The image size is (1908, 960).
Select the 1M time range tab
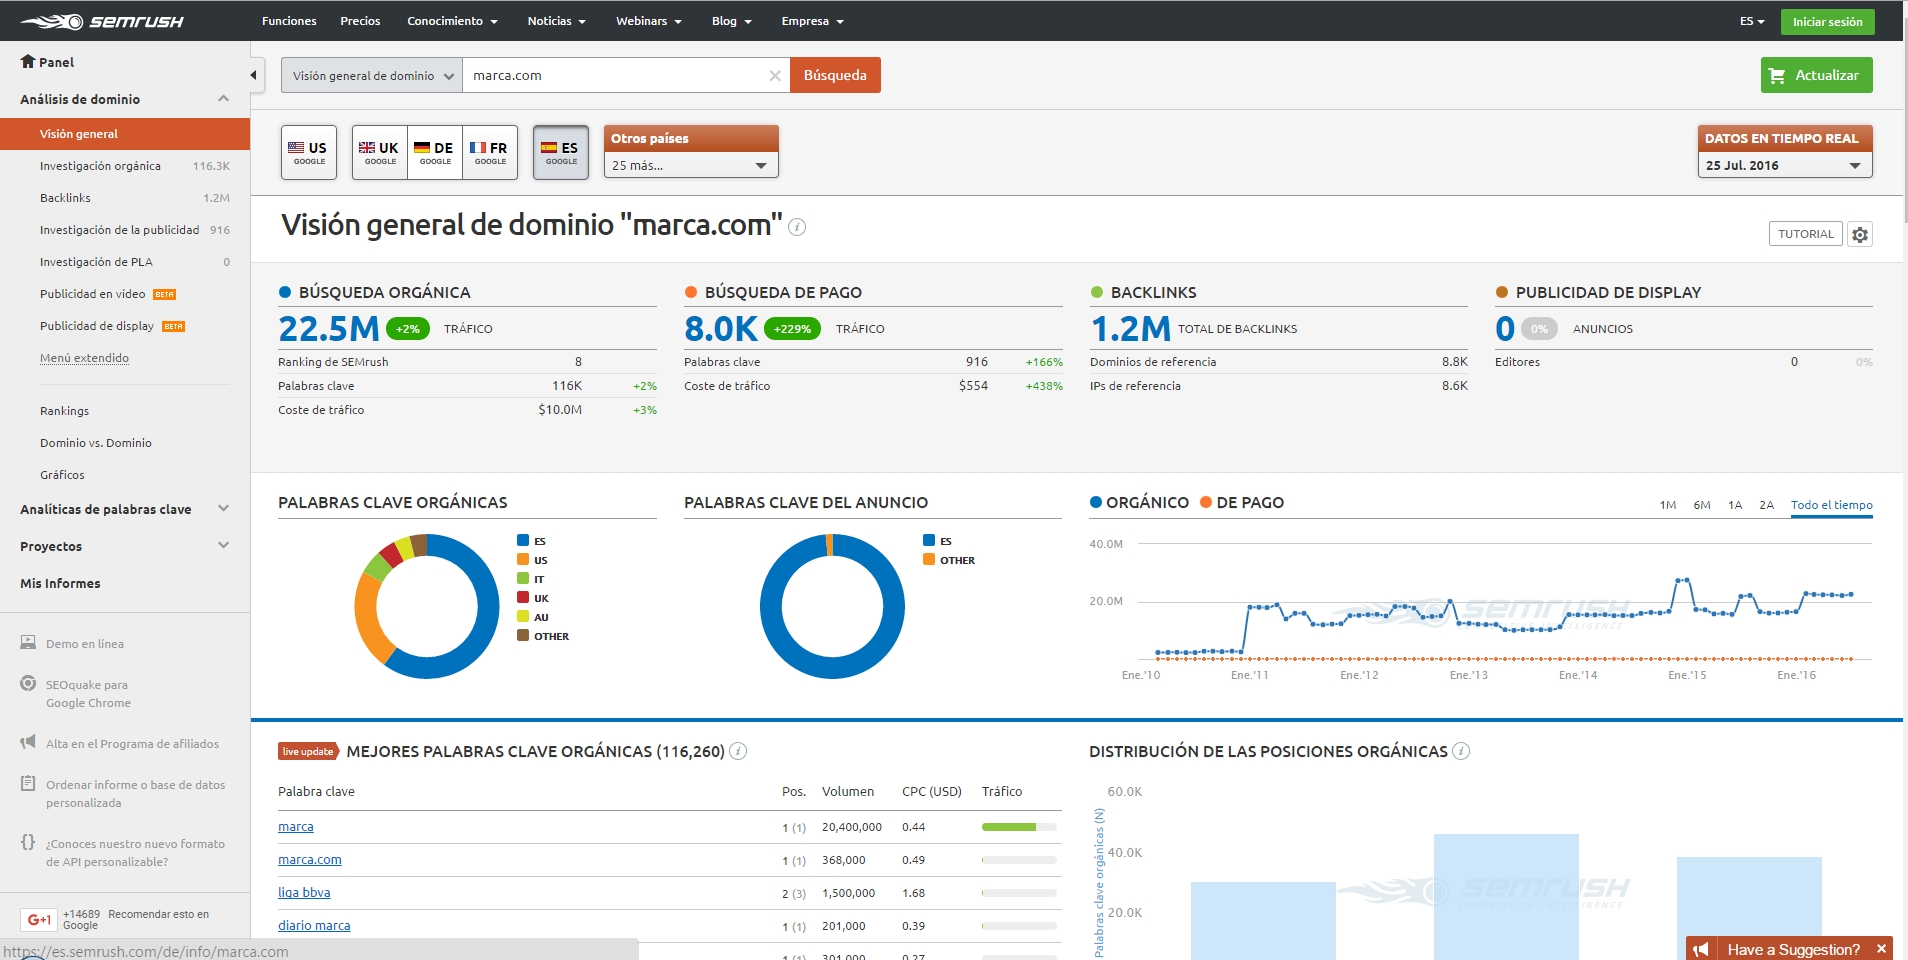click(x=1668, y=505)
